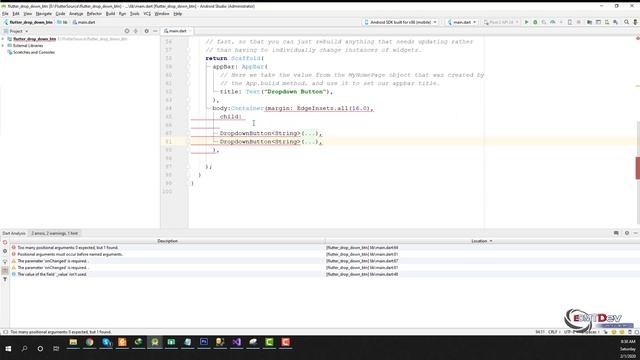Open the Navigate menu
This screenshot has height=360, width=640.
point(44,13)
